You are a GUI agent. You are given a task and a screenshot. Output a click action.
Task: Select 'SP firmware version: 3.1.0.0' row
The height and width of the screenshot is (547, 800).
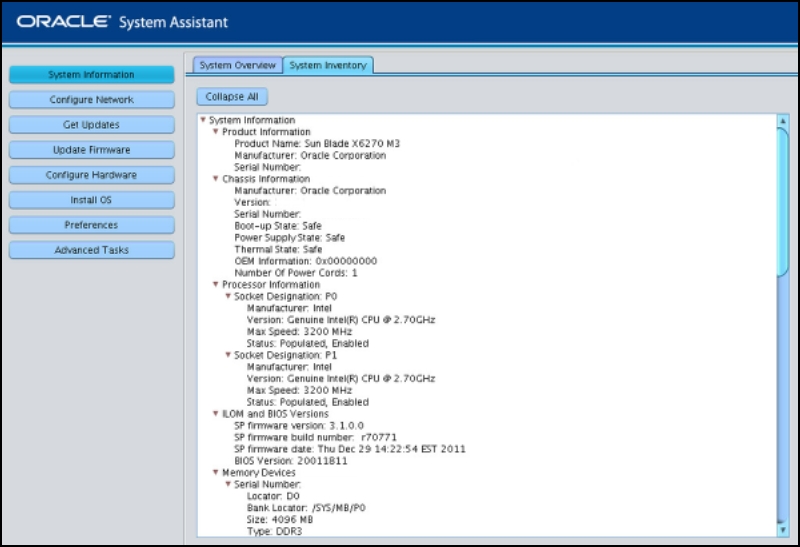coord(298,426)
